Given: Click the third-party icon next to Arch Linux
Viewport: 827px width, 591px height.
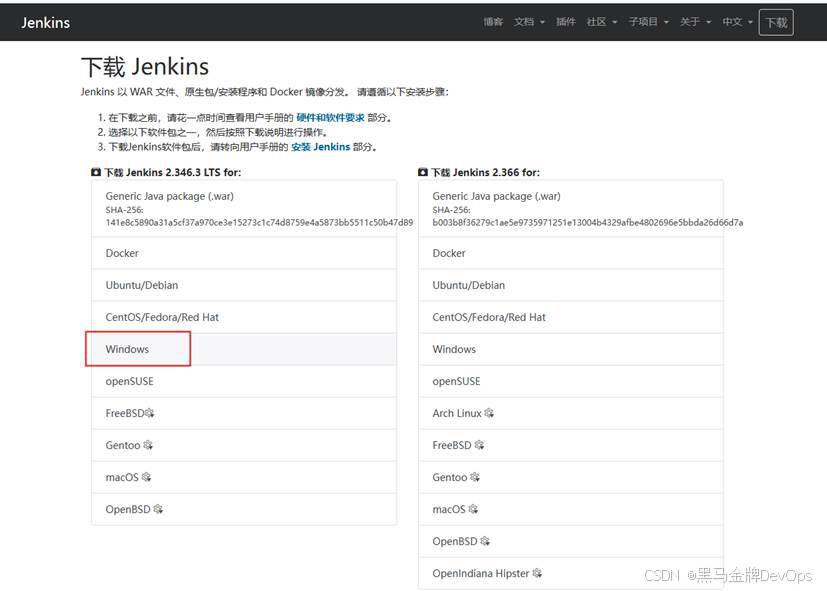Looking at the screenshot, I should click(489, 413).
